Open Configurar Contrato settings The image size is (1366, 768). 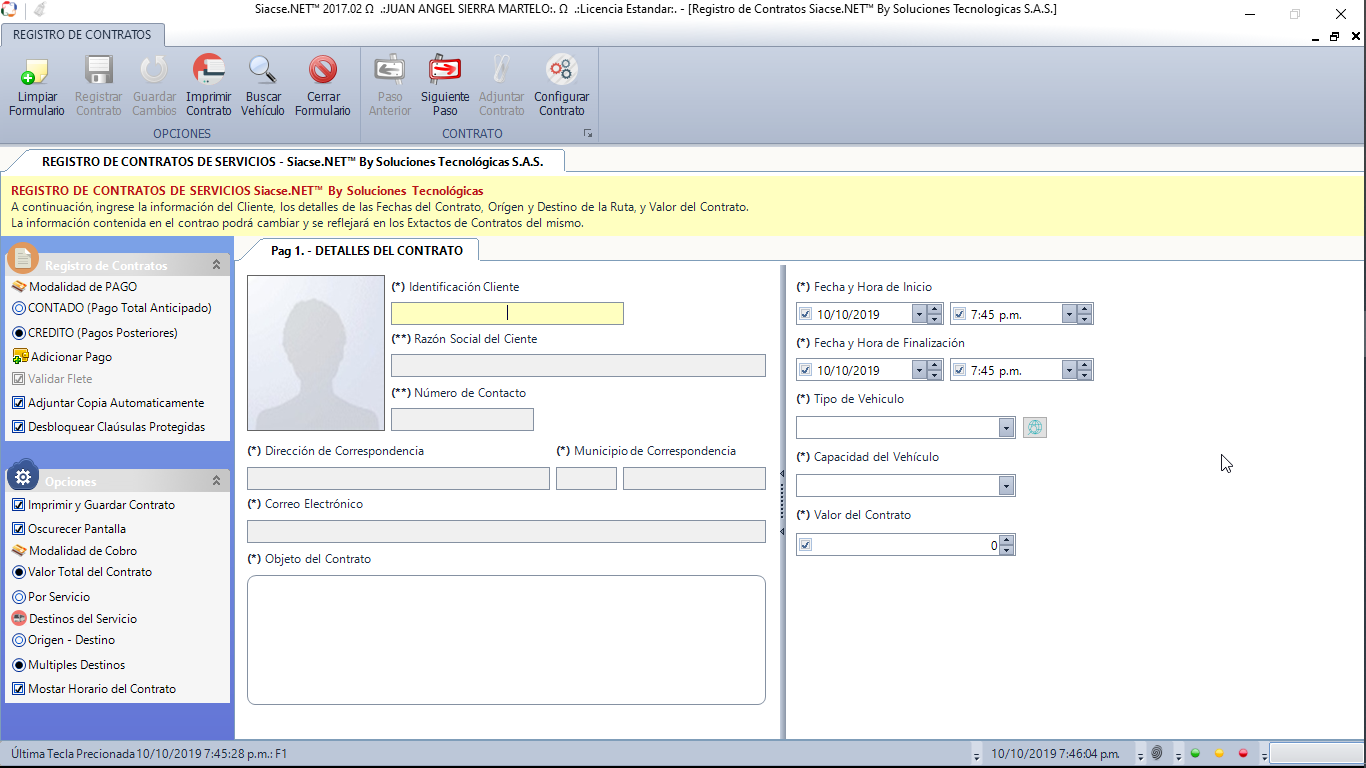point(561,86)
